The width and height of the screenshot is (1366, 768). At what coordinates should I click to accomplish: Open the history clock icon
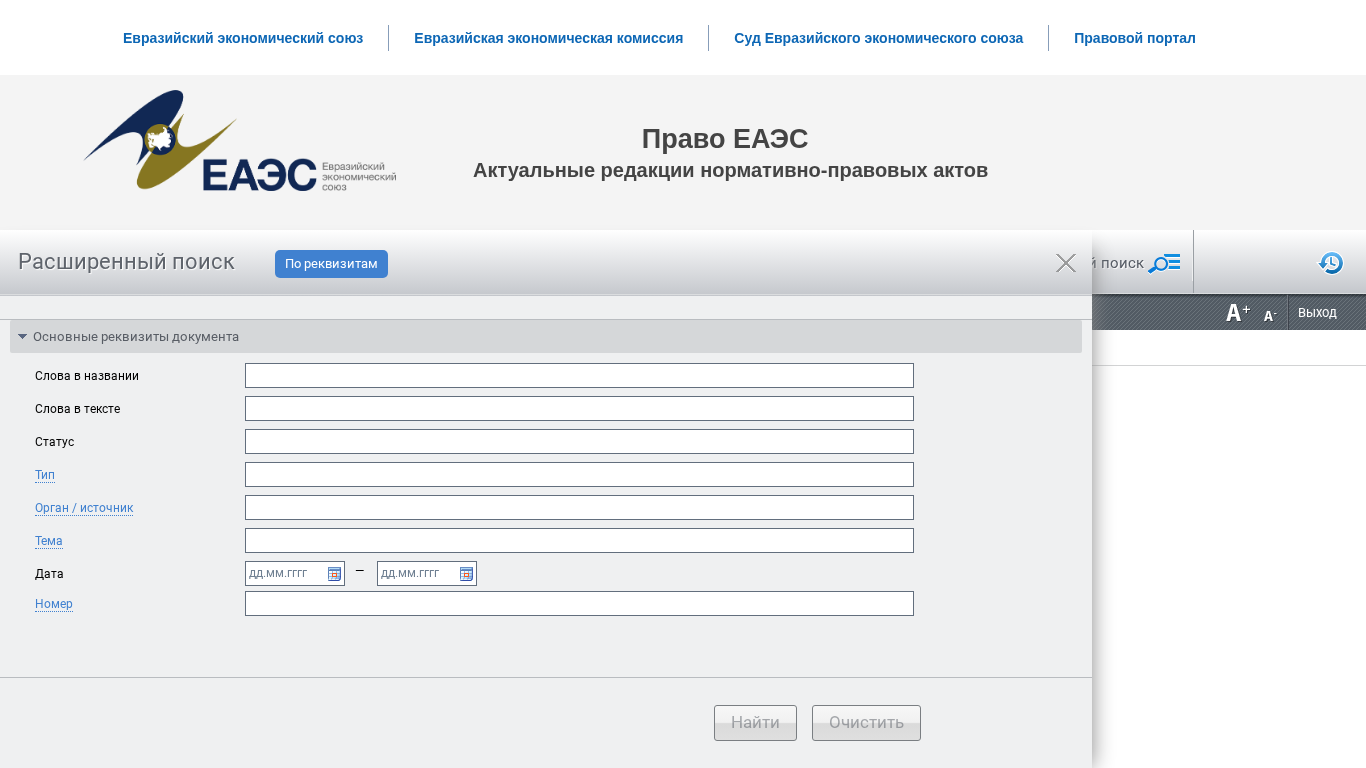pyautogui.click(x=1330, y=263)
